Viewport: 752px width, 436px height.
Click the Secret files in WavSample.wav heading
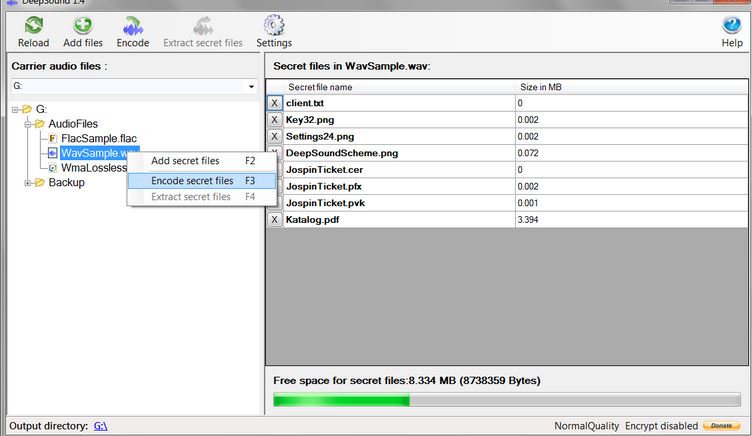[x=352, y=66]
